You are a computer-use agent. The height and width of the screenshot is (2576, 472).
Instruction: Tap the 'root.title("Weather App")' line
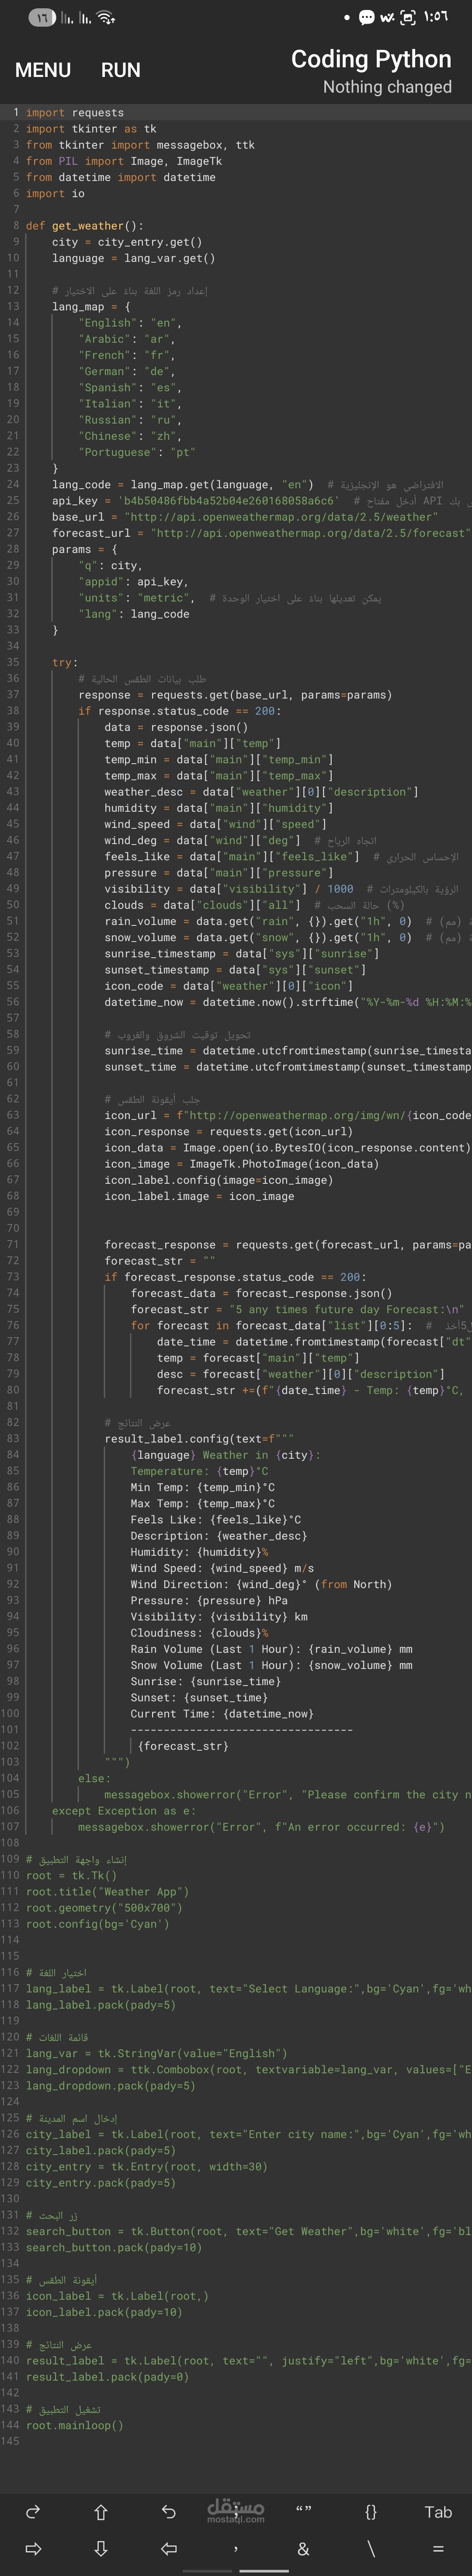coord(107,1892)
